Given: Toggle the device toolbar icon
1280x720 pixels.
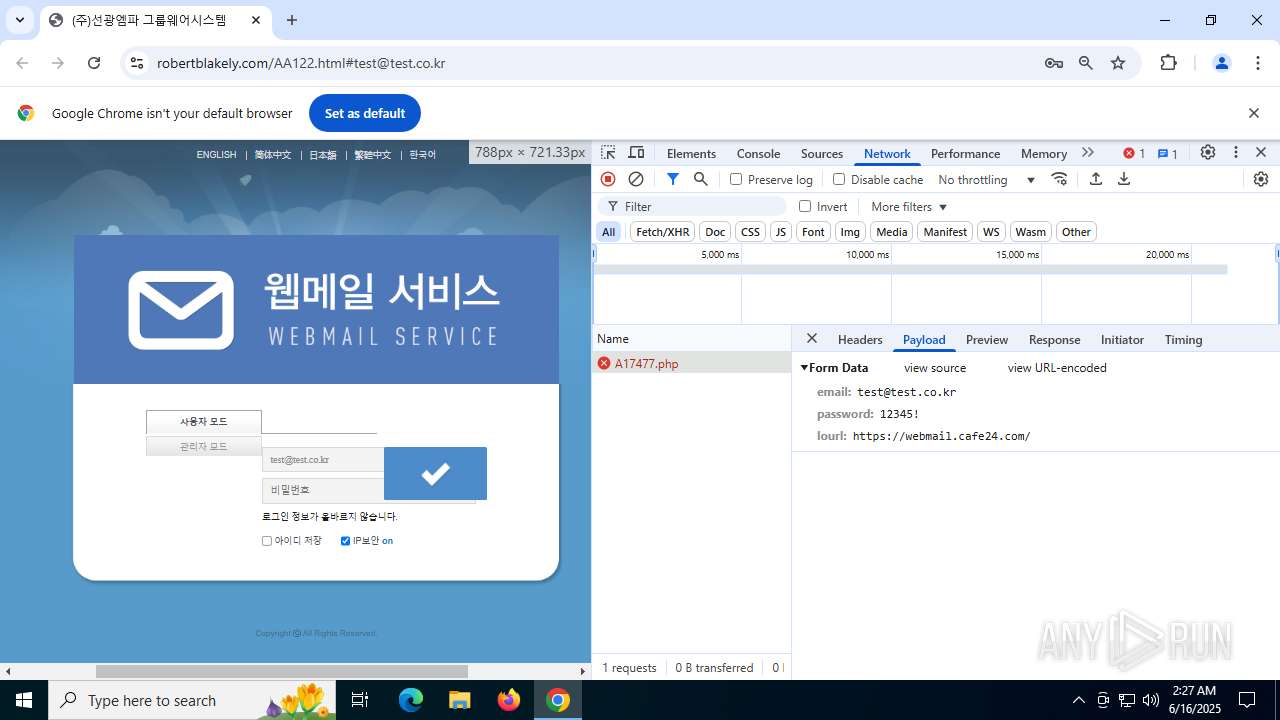Looking at the screenshot, I should coord(636,153).
